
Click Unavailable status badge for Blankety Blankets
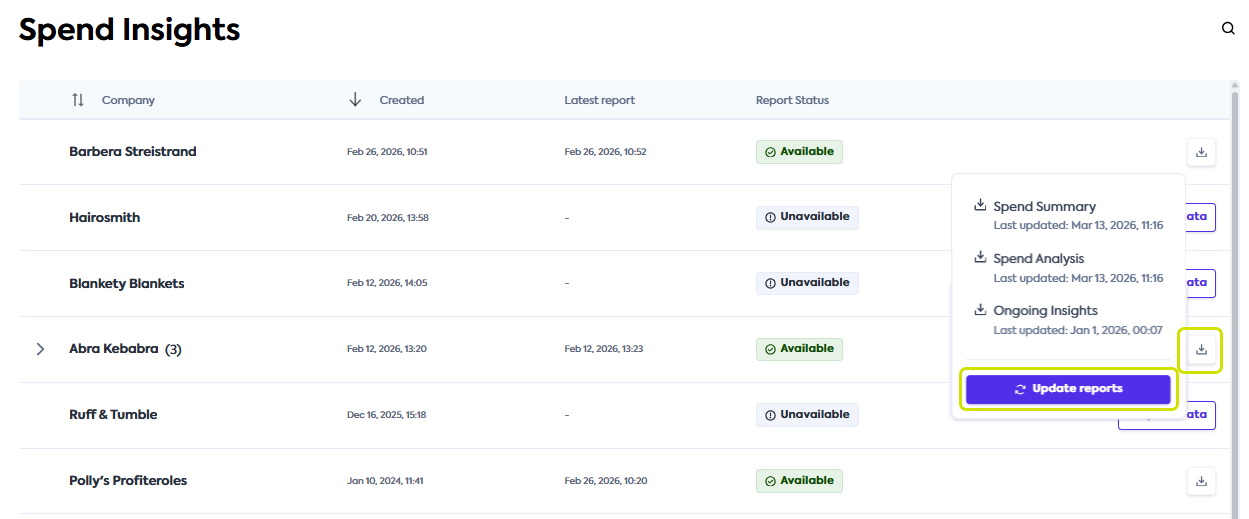(x=807, y=283)
